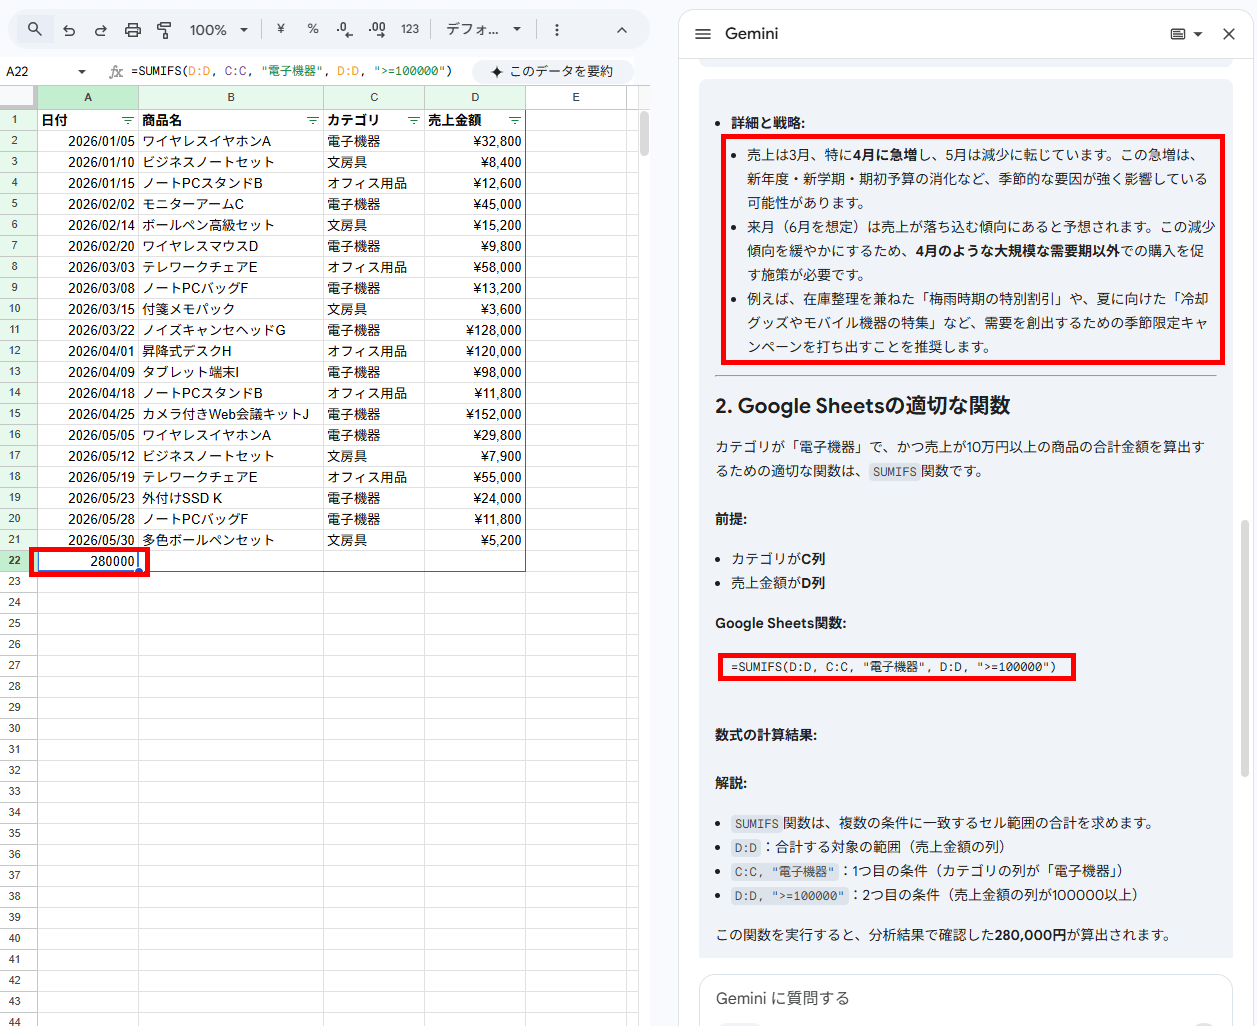The image size is (1257, 1026).
Task: Click the ¥128,000 cell
Action: [475, 330]
